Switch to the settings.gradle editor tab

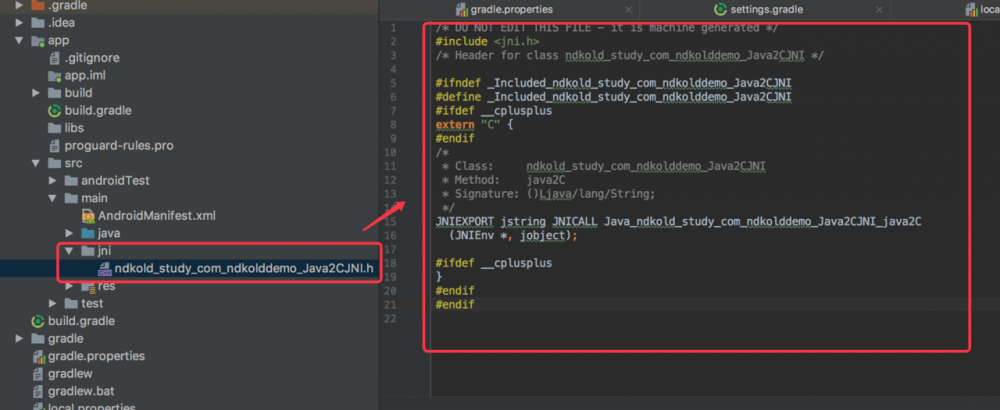(765, 10)
